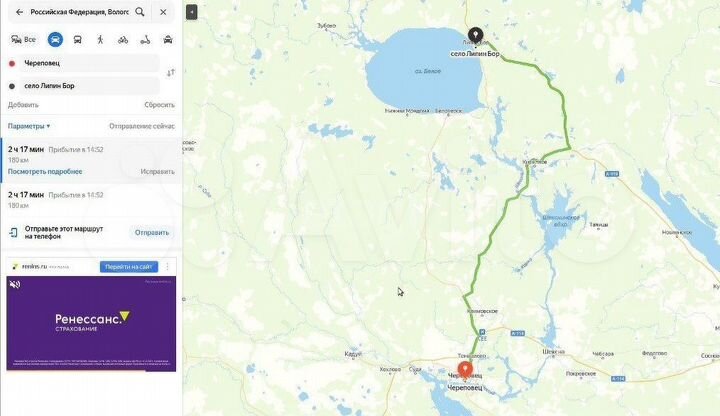Select the taxi route mode icon
Screen dimensions: 720x416
[168, 40]
